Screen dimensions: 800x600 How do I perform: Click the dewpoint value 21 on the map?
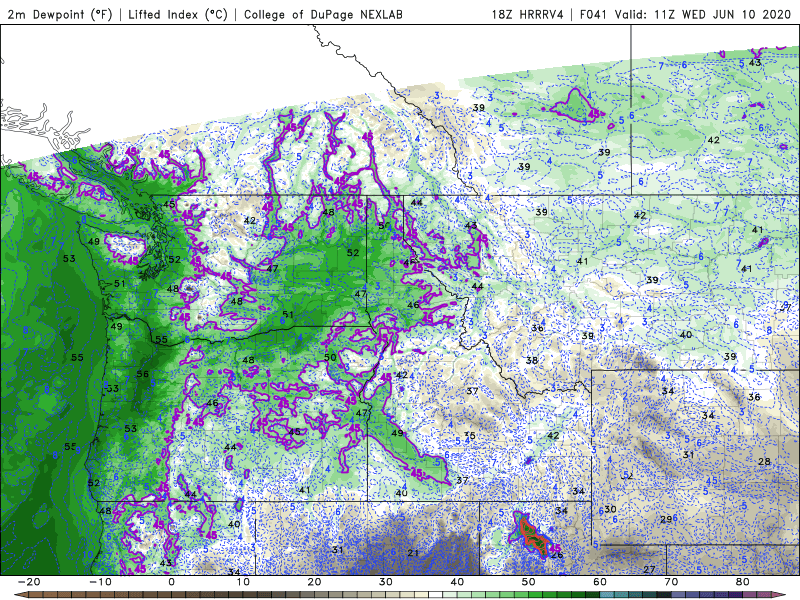tap(413, 553)
